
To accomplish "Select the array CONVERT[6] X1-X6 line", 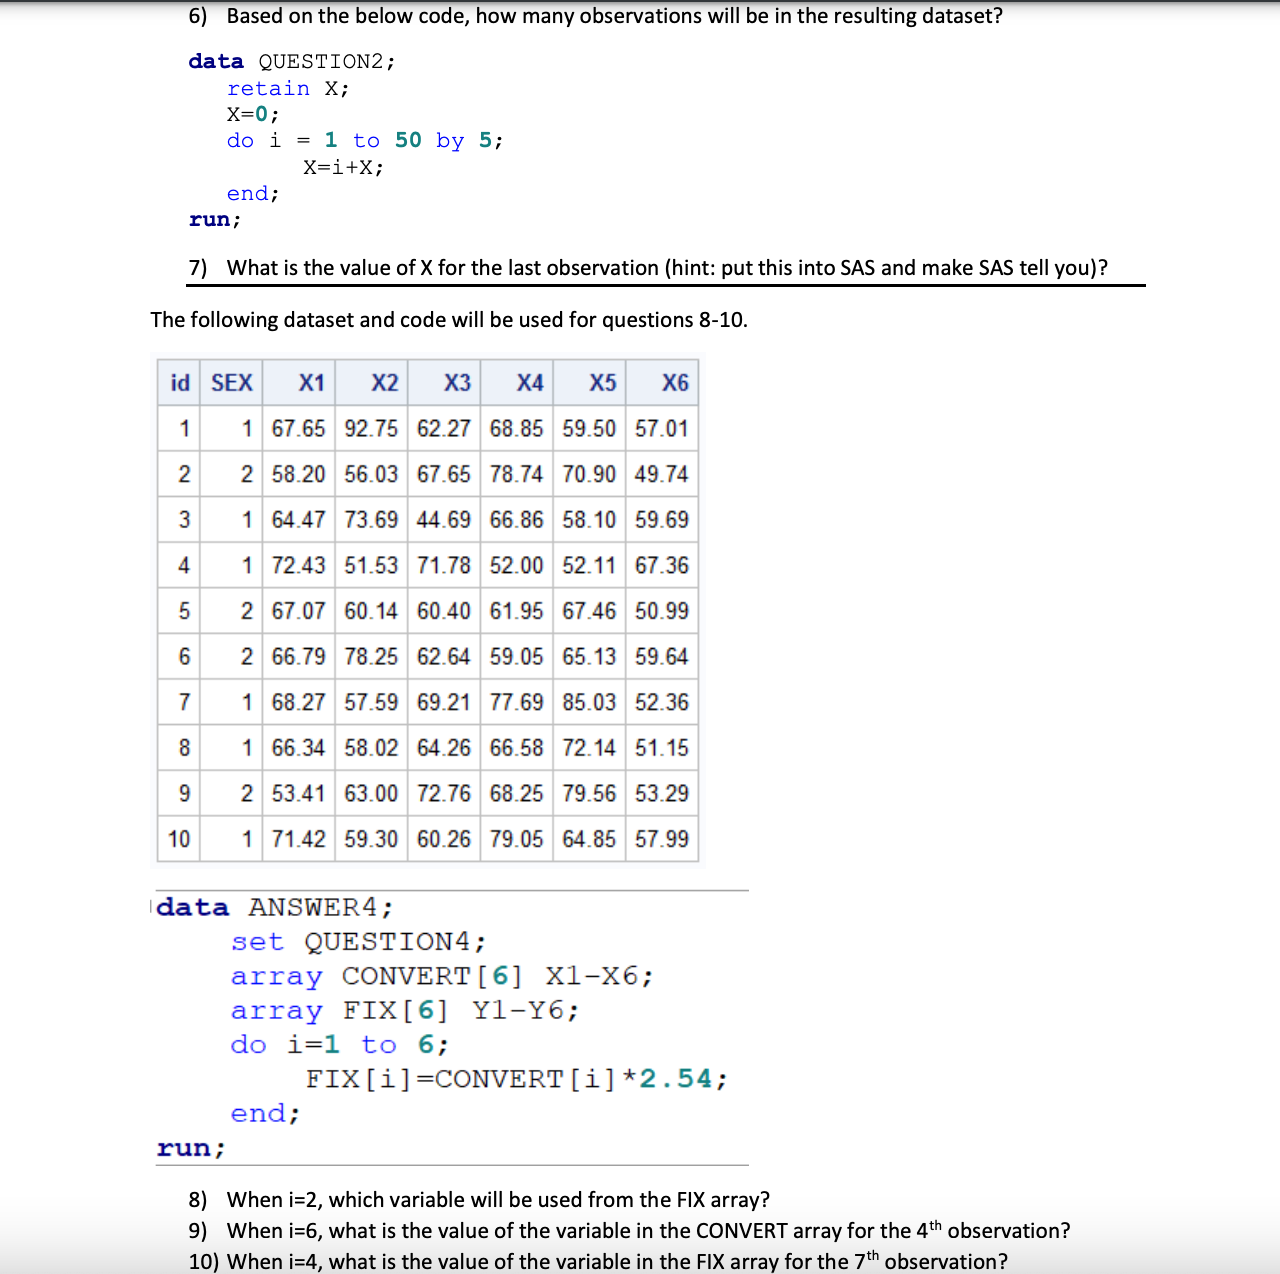I will [441, 976].
